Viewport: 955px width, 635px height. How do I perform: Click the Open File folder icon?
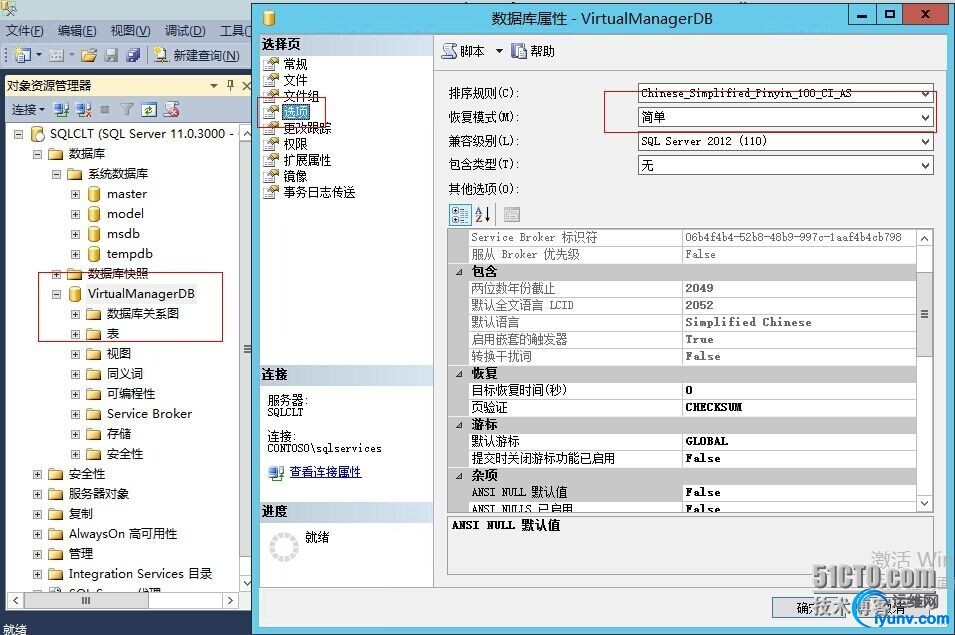click(x=89, y=56)
